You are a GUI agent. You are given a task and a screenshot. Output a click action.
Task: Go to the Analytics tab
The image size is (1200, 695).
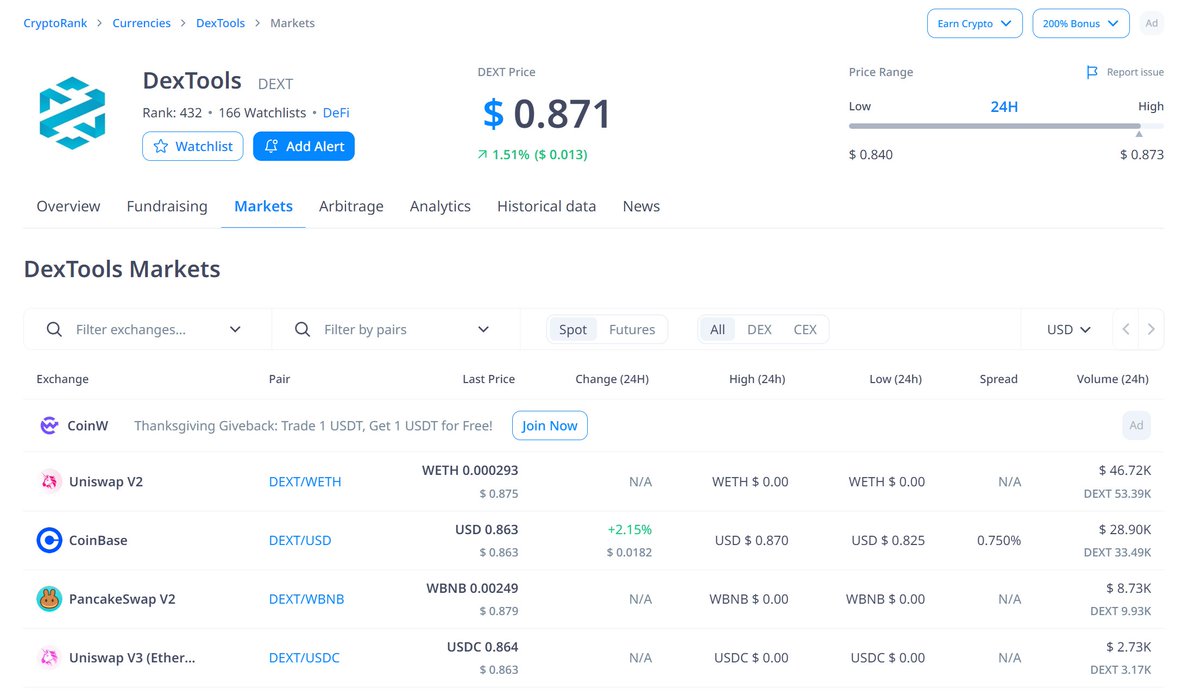[440, 206]
